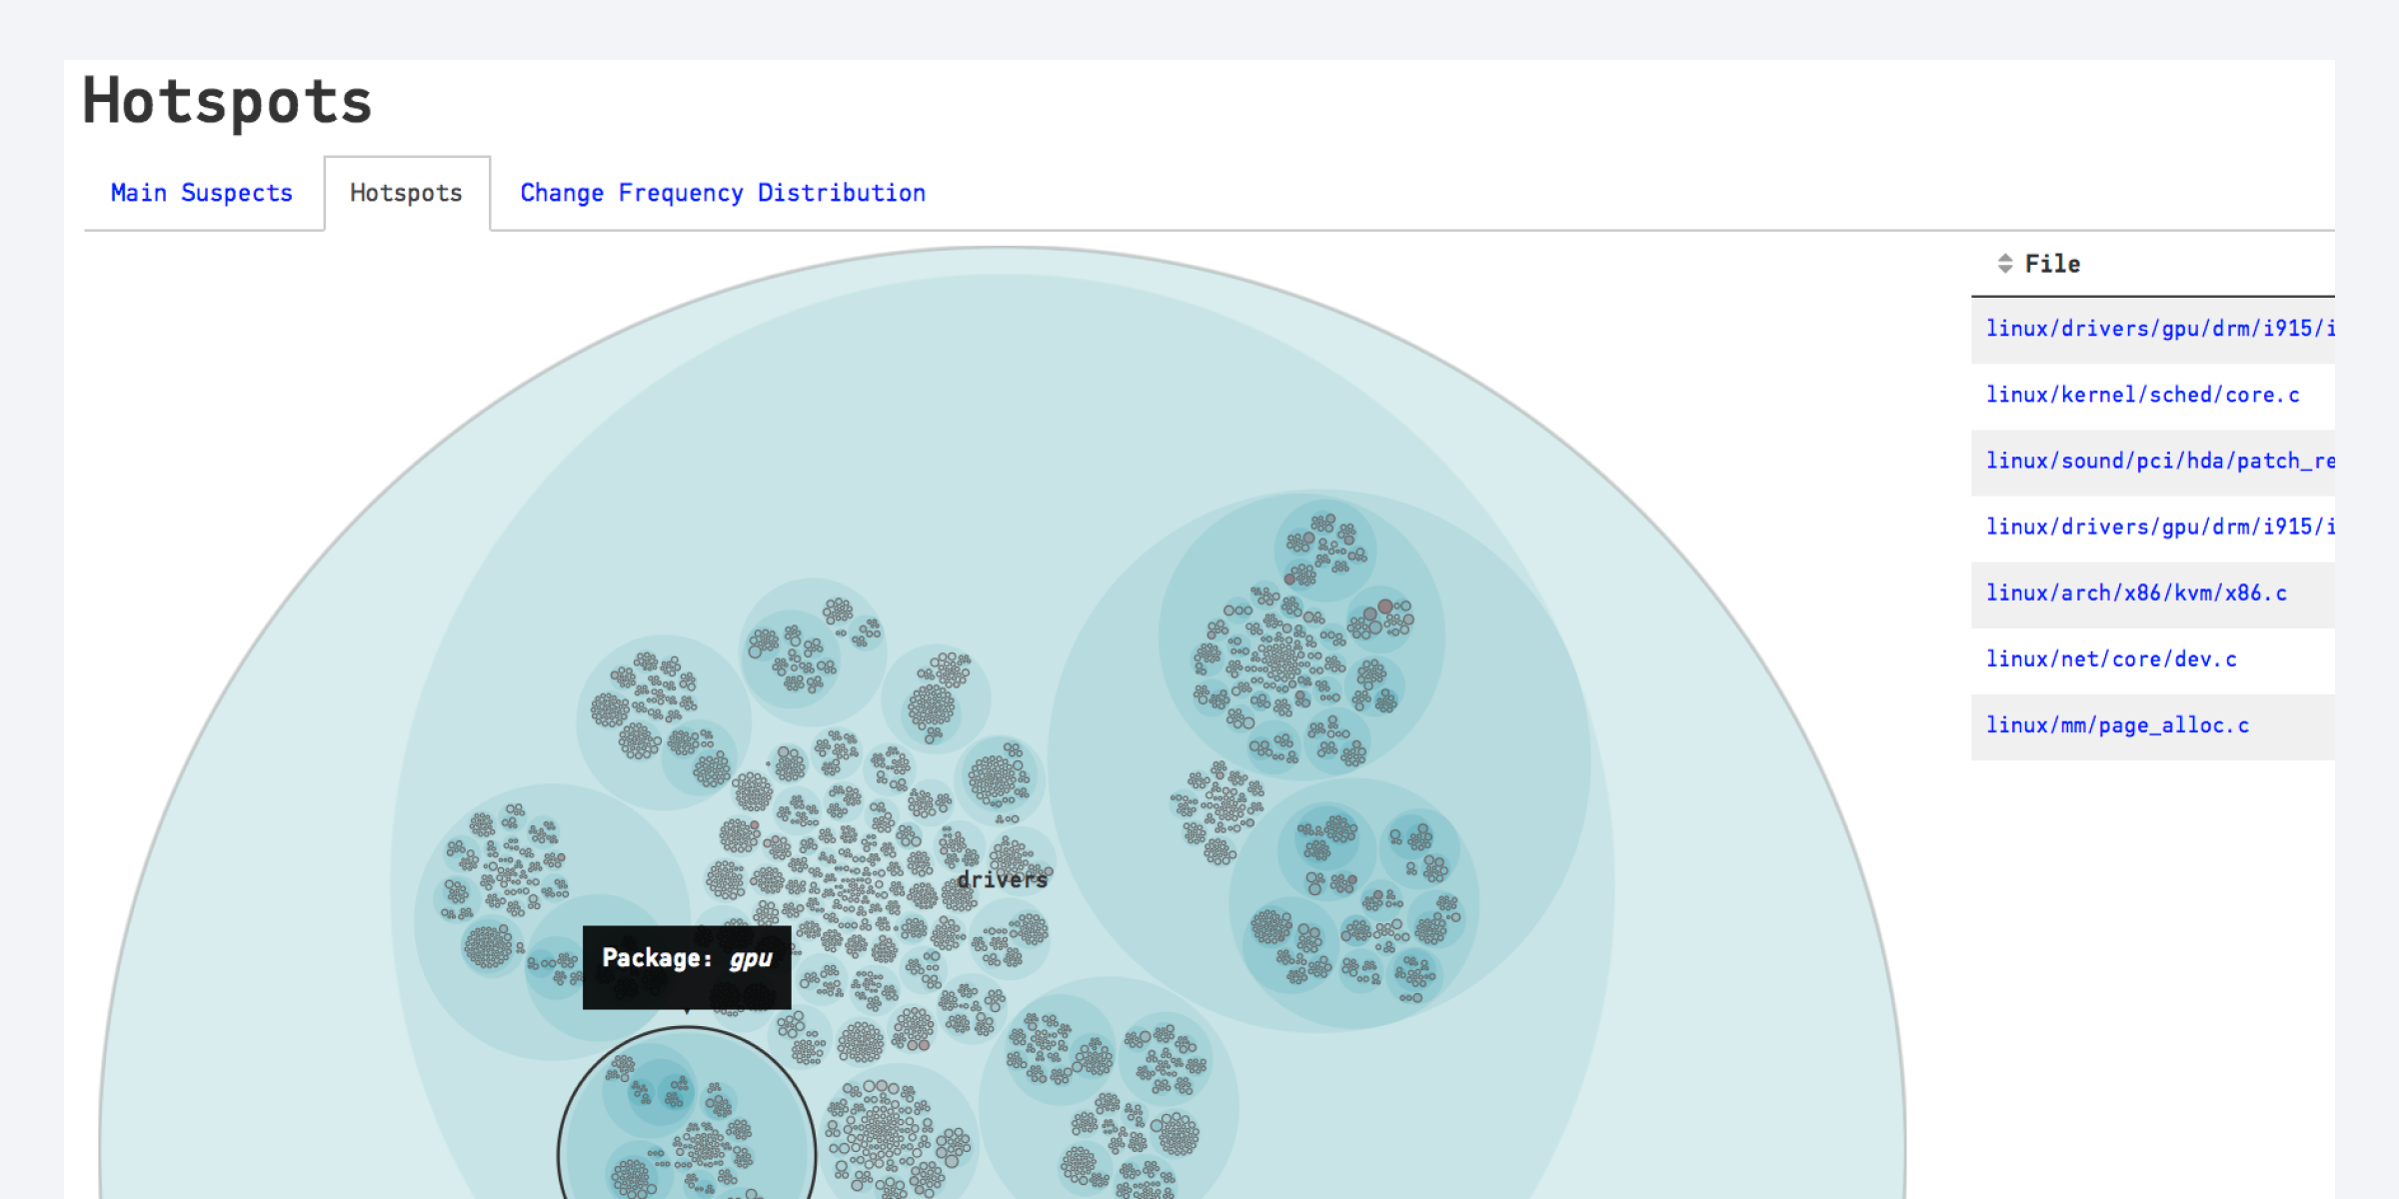2399x1199 pixels.
Task: Open linux/arch/x86/kvm/x86.c link
Action: coord(2136,593)
